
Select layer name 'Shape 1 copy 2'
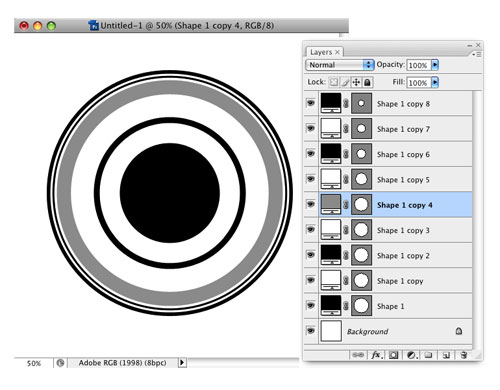(x=403, y=256)
